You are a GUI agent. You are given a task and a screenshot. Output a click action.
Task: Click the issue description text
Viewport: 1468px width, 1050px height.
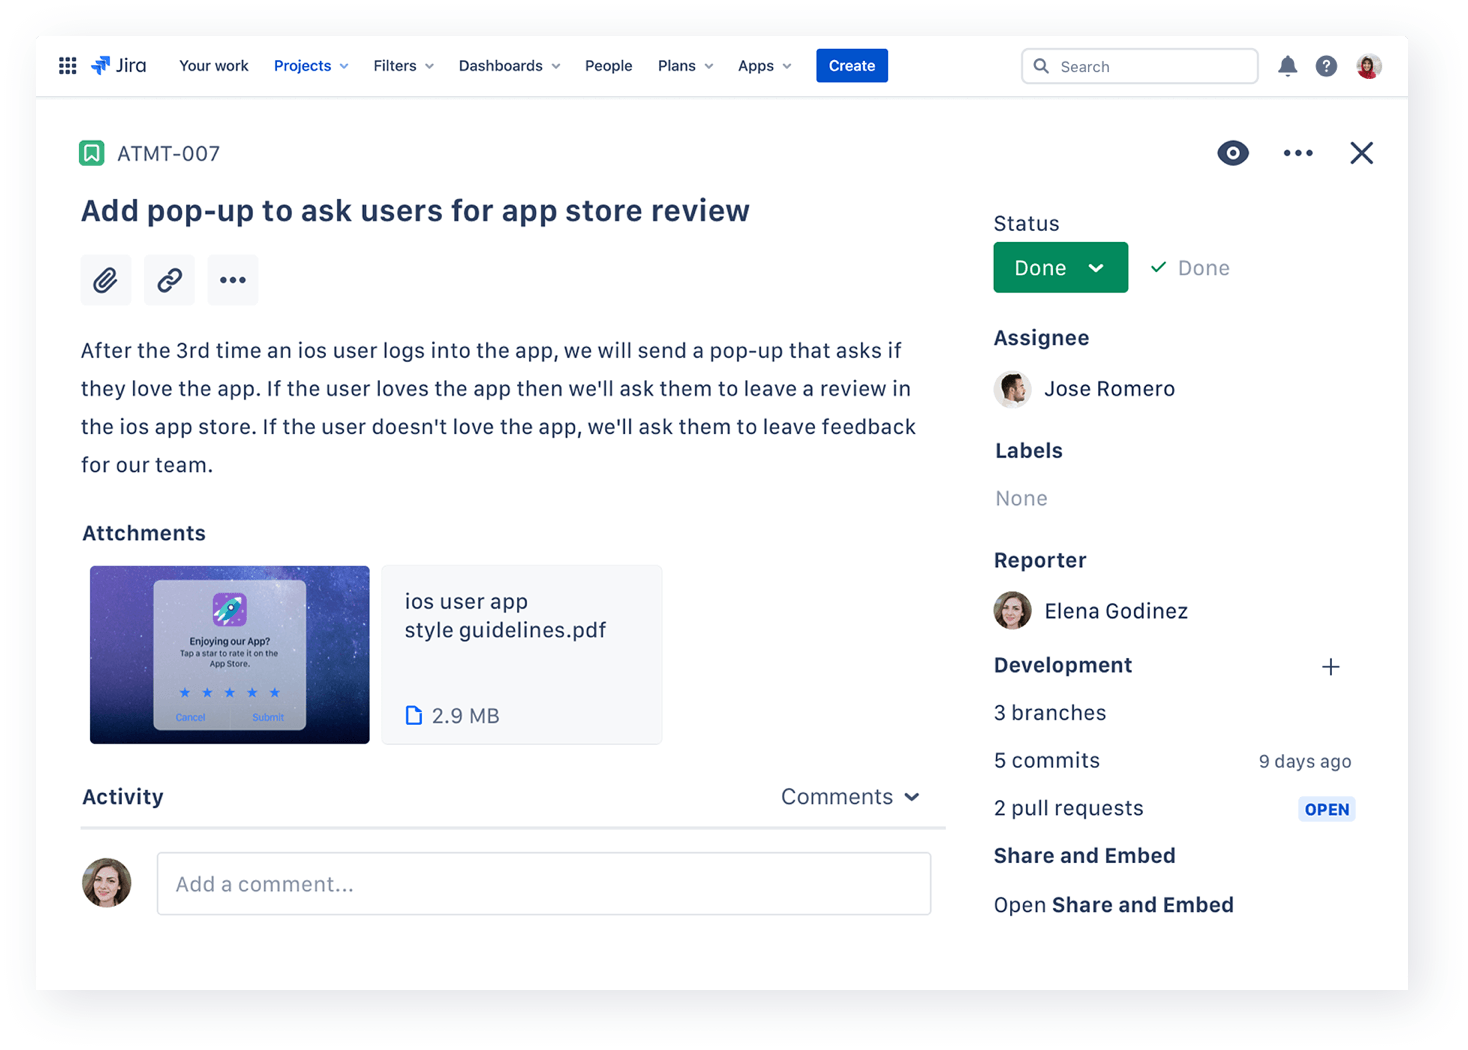tap(498, 408)
